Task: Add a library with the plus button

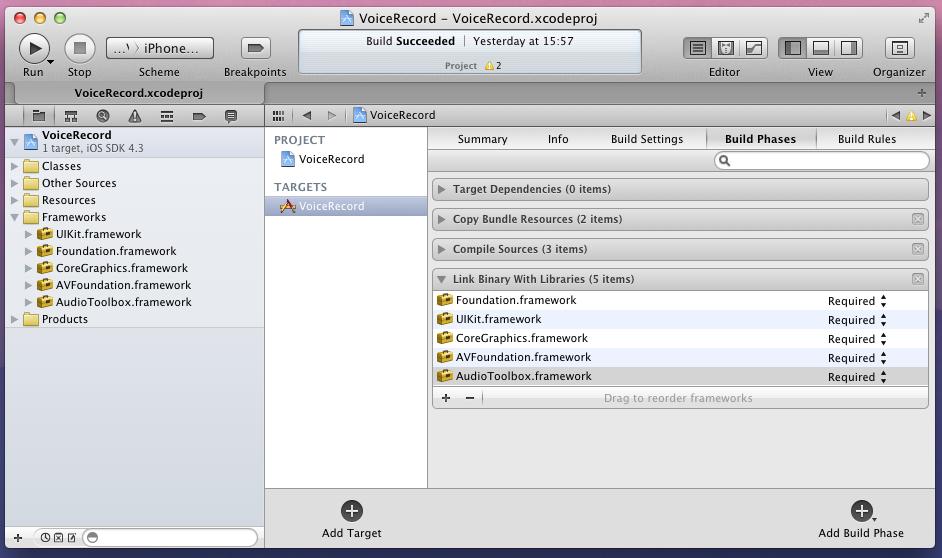Action: pos(446,398)
